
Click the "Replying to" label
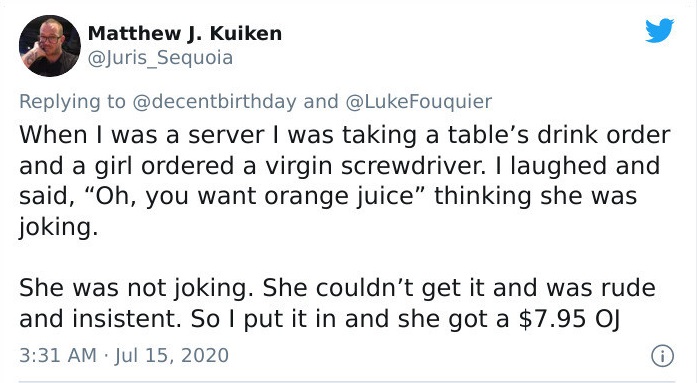72,101
